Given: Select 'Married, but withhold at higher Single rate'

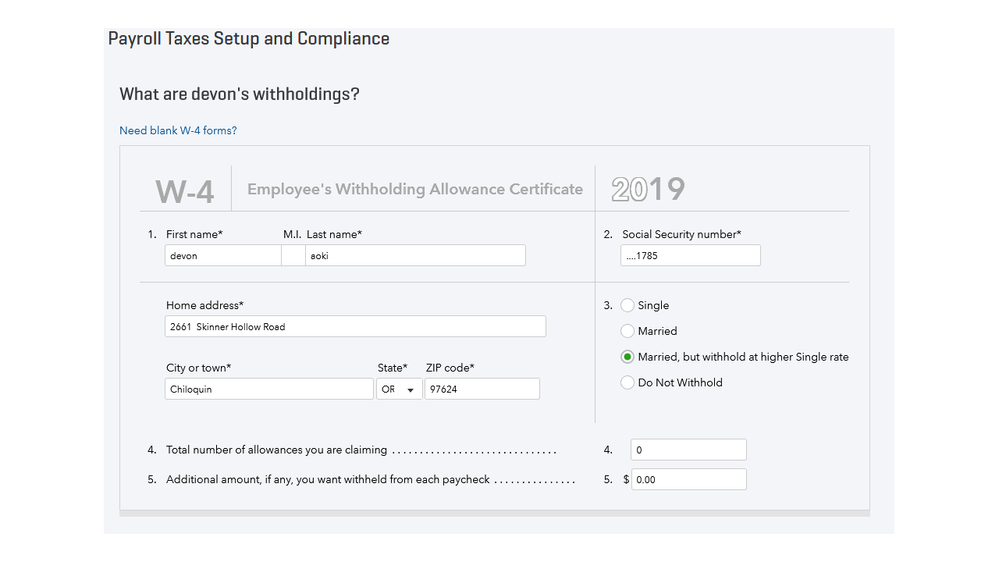Looking at the screenshot, I should [628, 357].
